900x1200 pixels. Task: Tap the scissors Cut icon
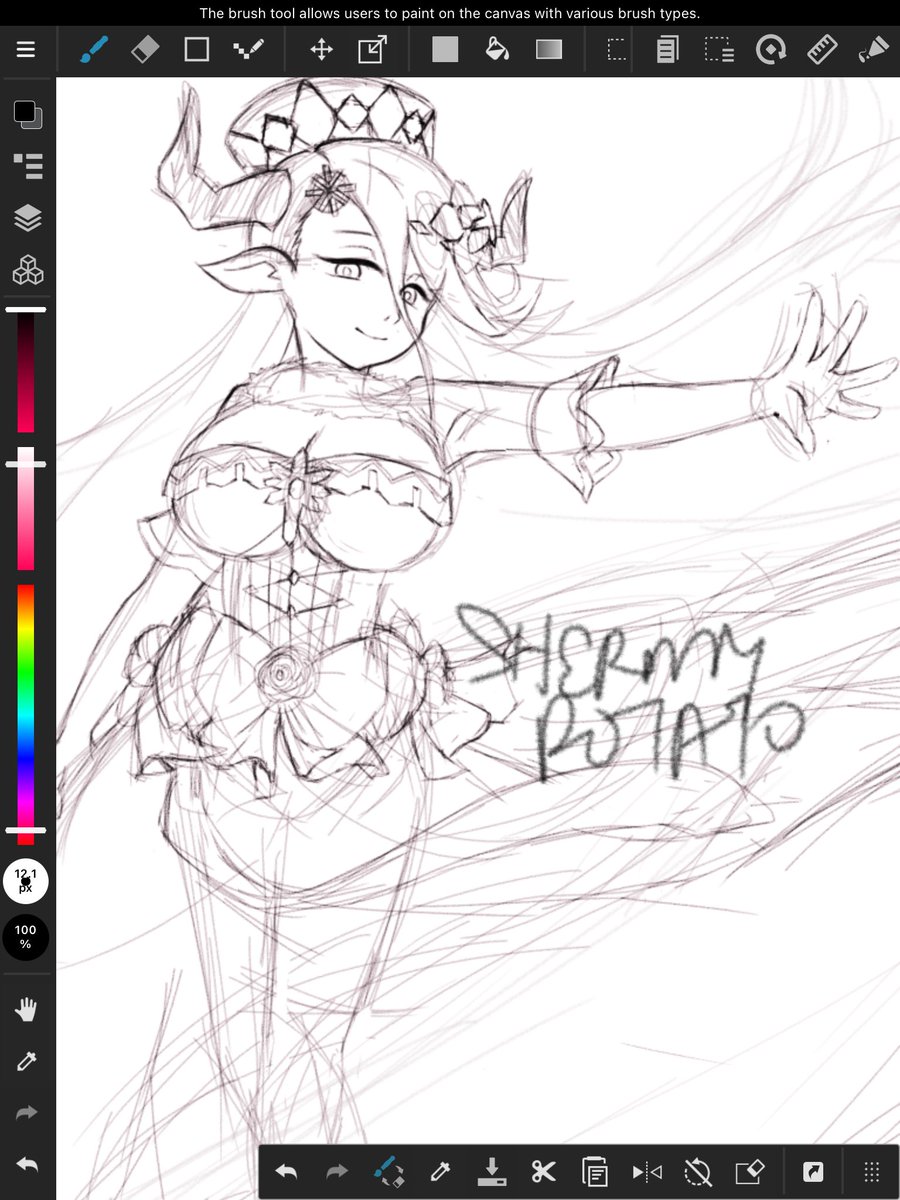pyautogui.click(x=543, y=1171)
